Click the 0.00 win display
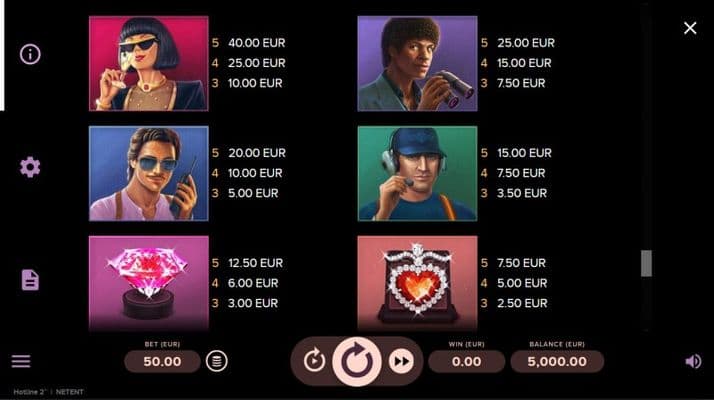This screenshot has width=714, height=400. click(466, 361)
